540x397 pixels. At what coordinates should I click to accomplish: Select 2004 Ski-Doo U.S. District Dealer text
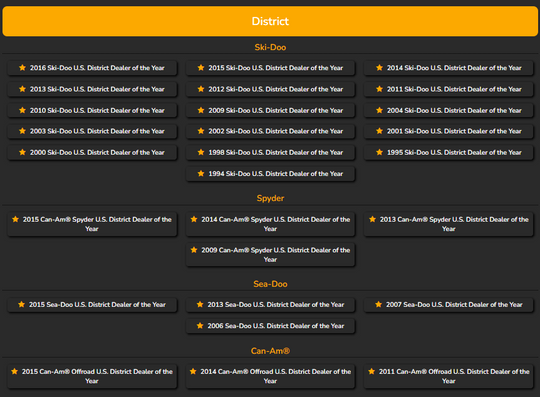pos(454,111)
